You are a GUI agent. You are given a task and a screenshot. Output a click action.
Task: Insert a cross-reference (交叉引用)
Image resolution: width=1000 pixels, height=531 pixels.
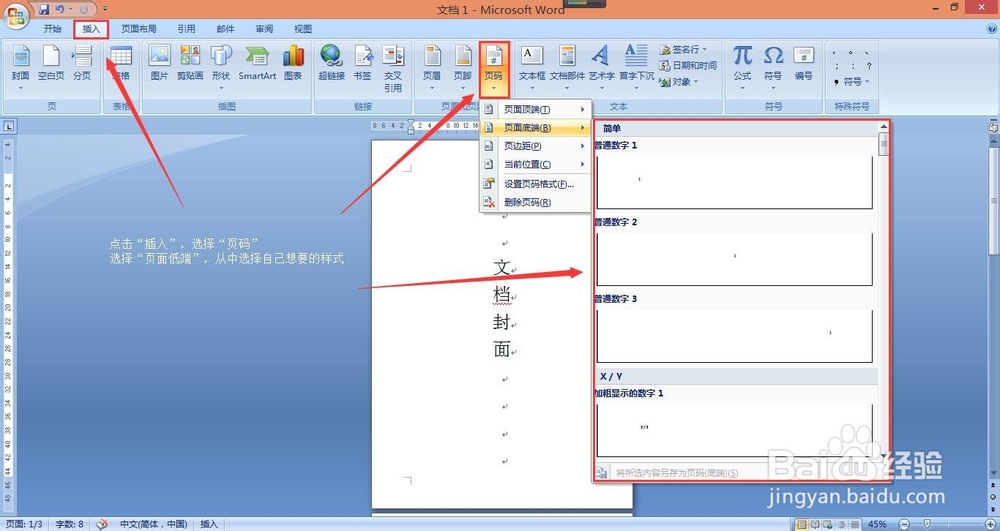coord(393,68)
